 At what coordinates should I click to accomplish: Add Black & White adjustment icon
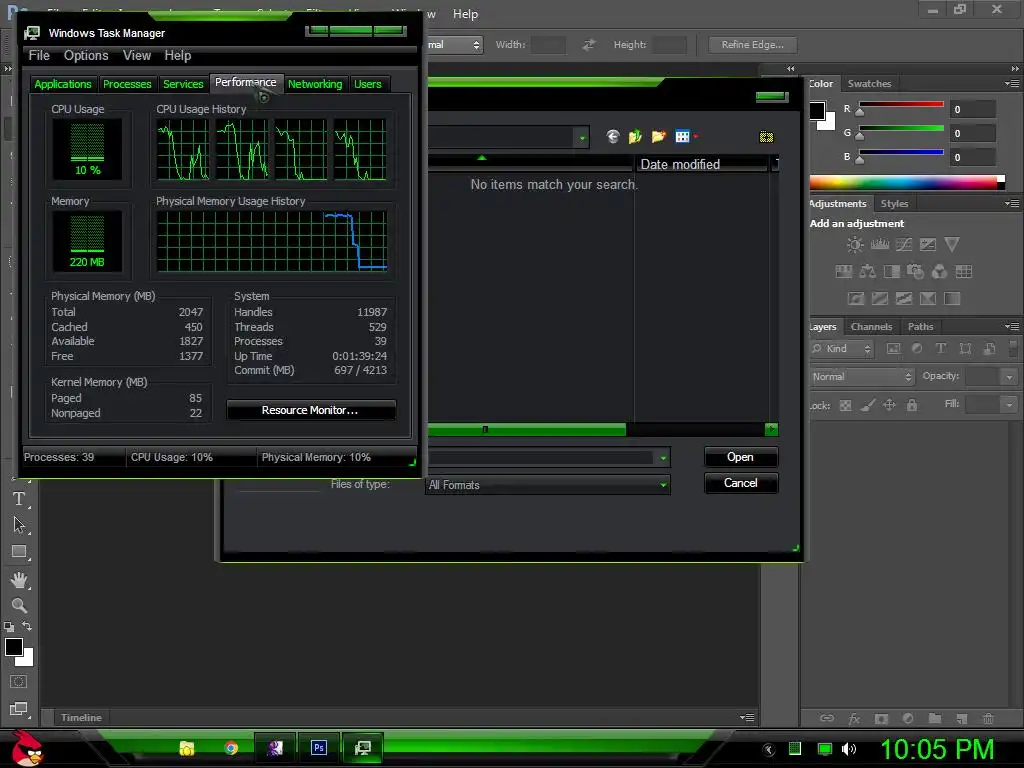(x=891, y=272)
